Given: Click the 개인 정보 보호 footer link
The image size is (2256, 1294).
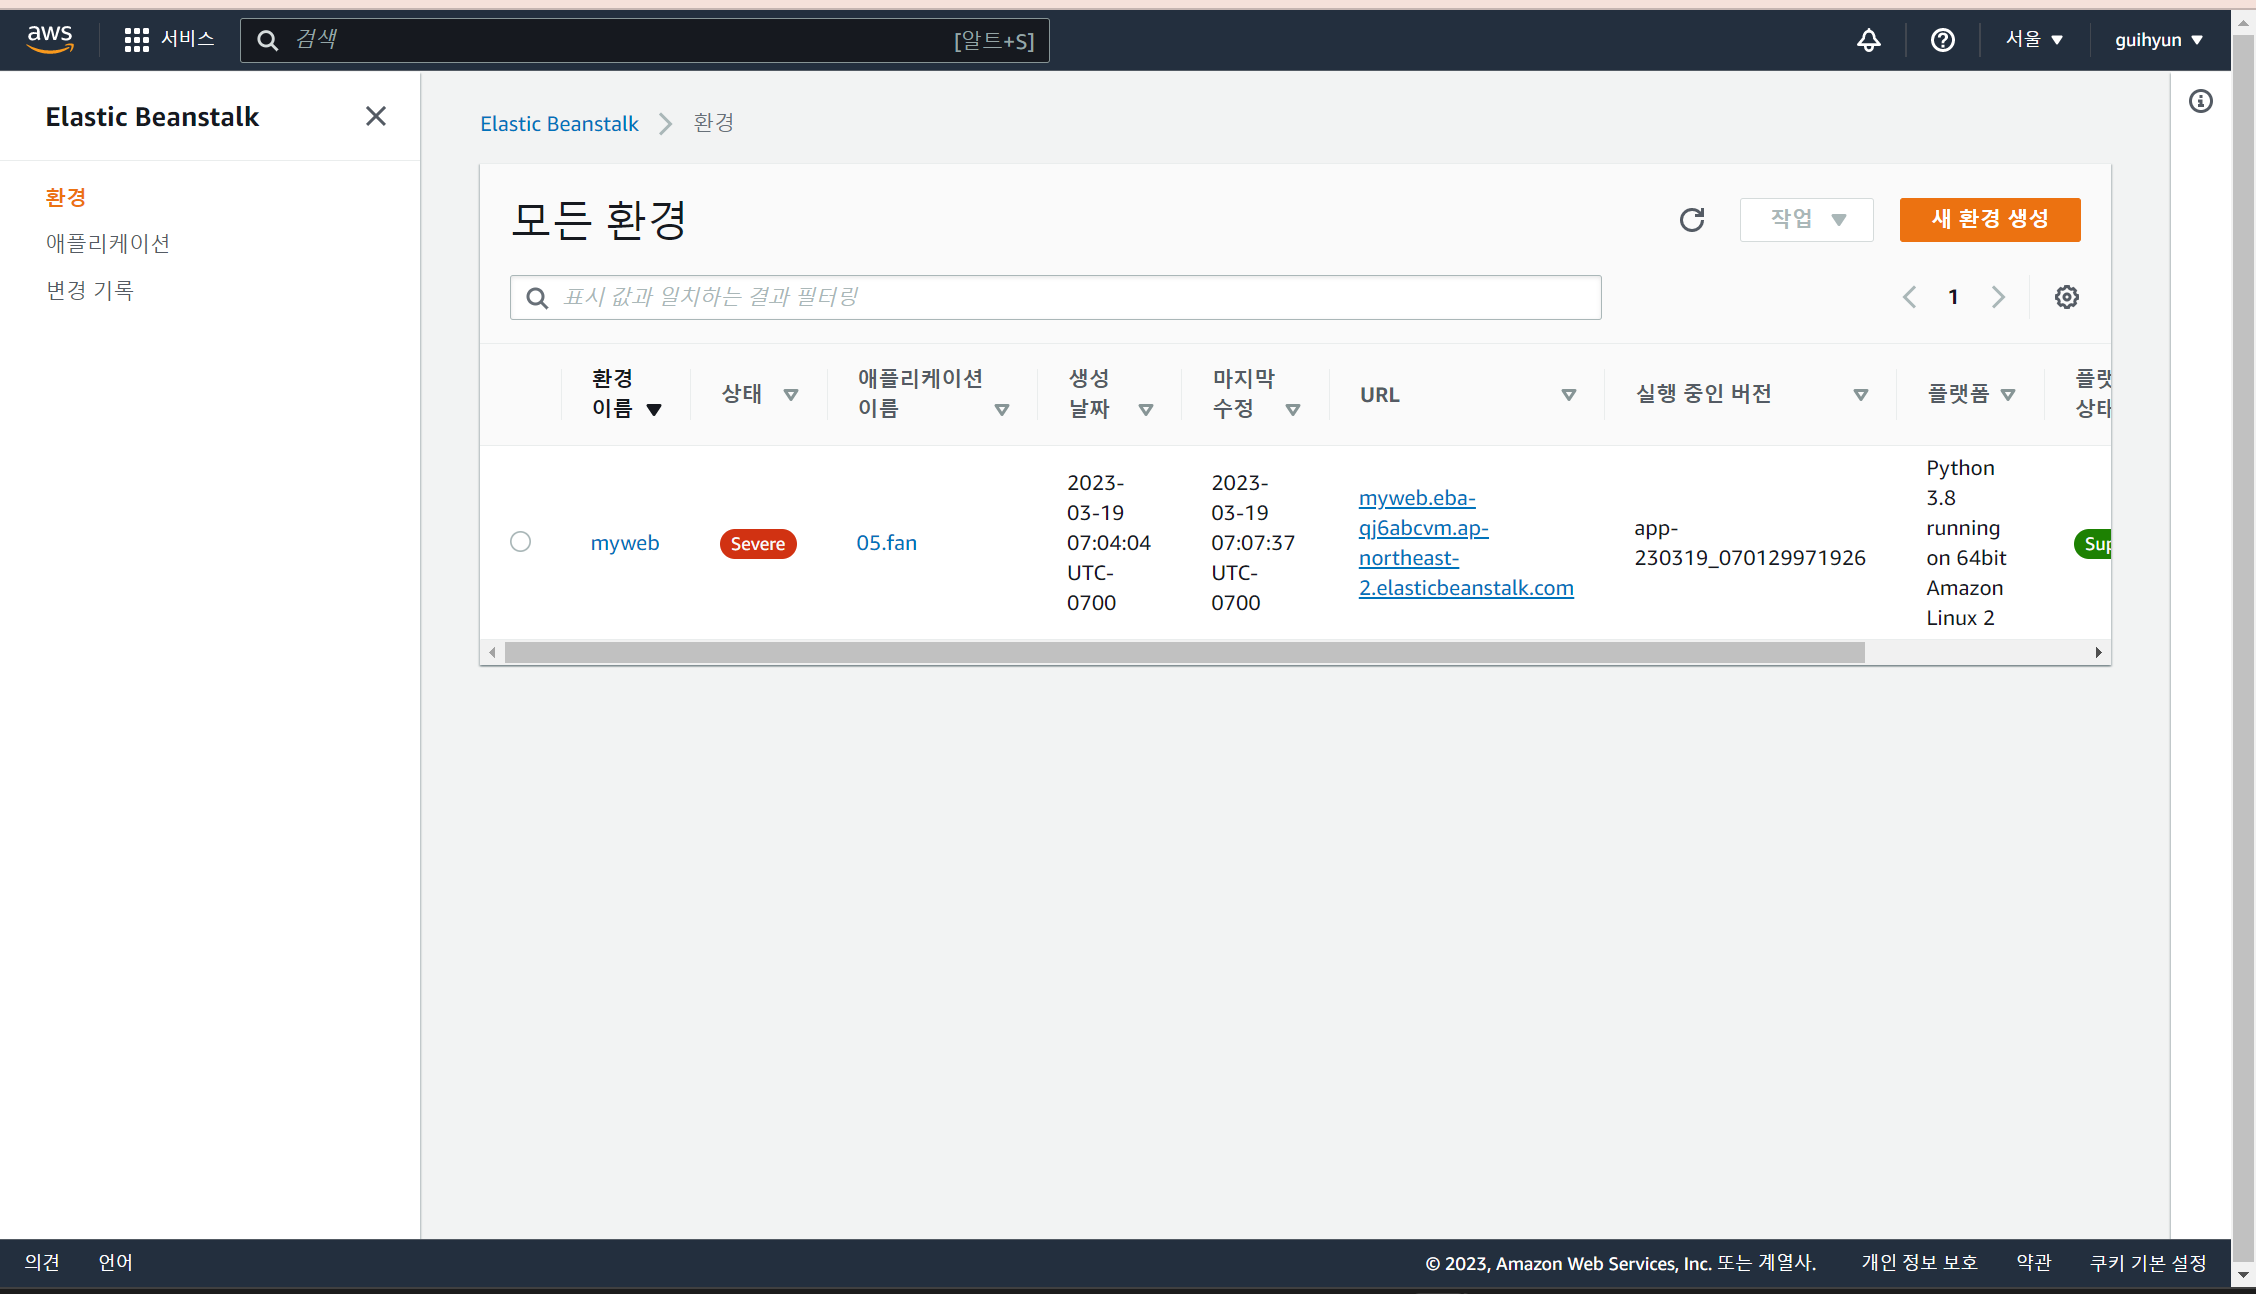Looking at the screenshot, I should tap(1920, 1262).
